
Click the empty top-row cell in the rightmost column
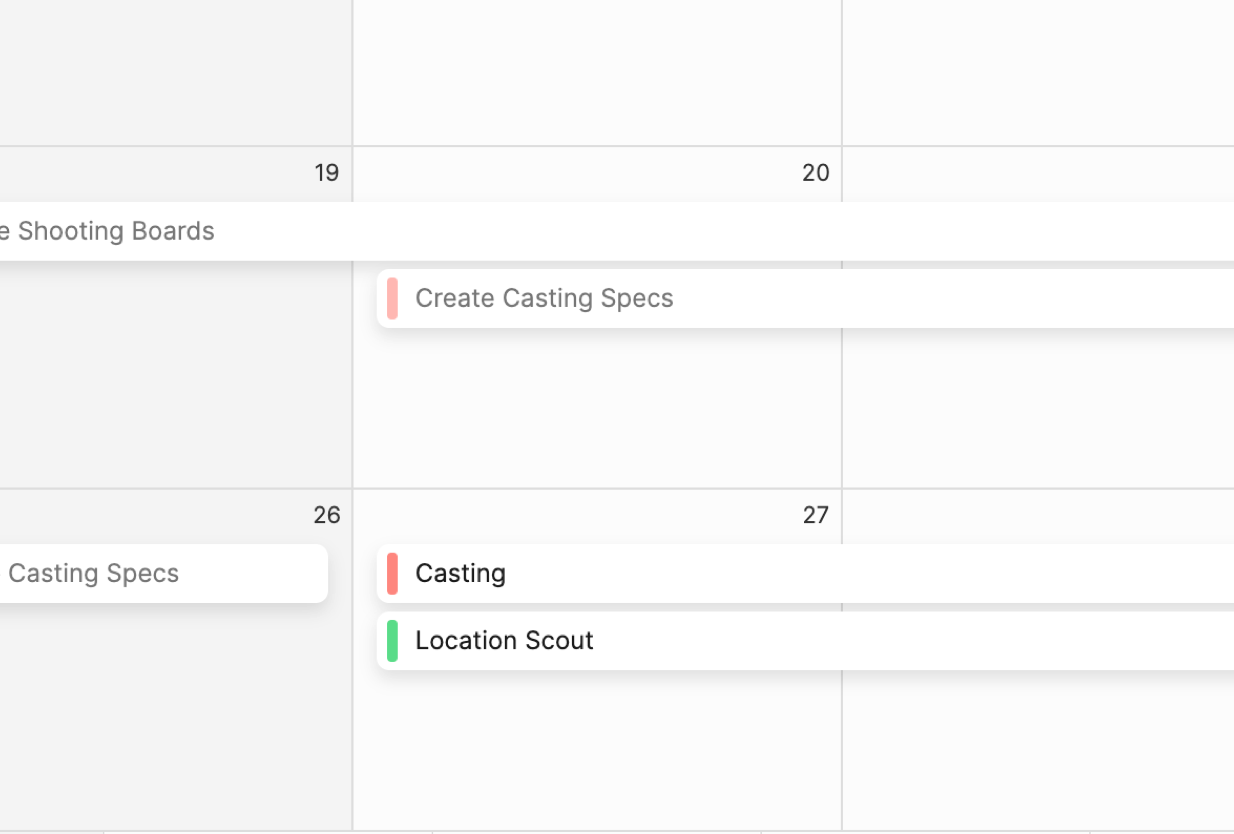pyautogui.click(x=1038, y=70)
